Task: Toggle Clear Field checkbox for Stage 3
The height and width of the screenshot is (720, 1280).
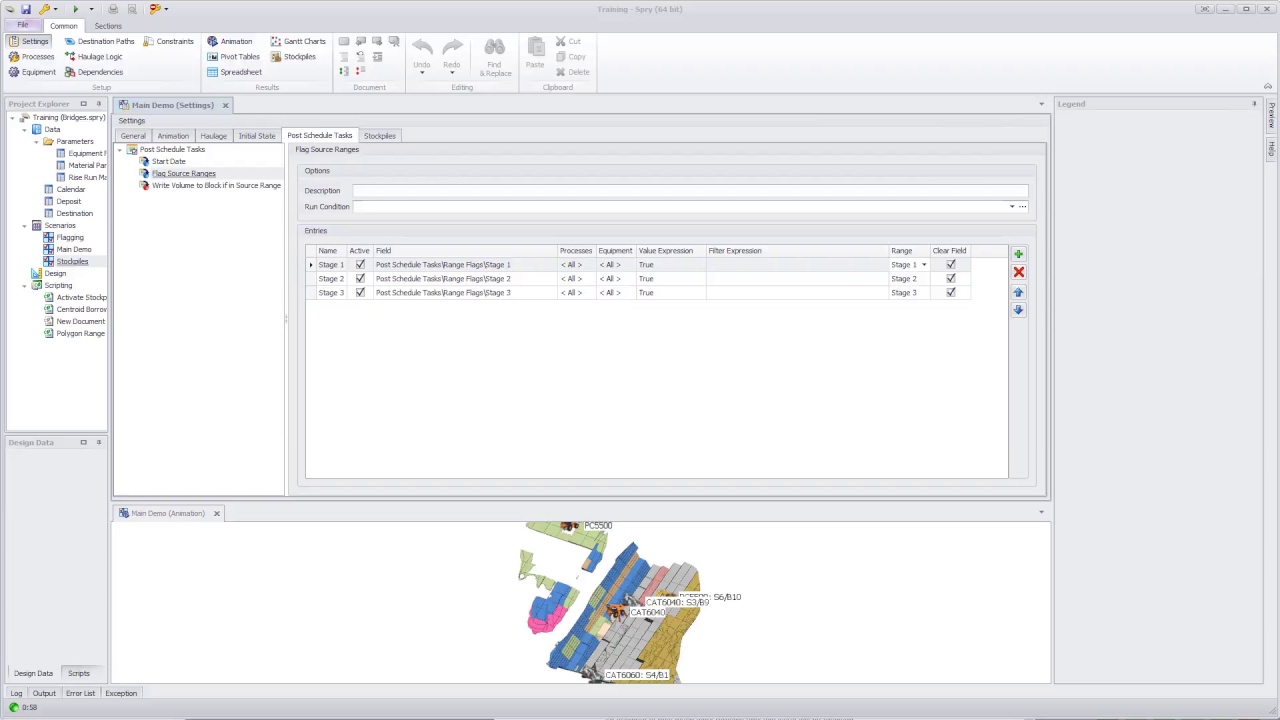Action: coord(951,293)
